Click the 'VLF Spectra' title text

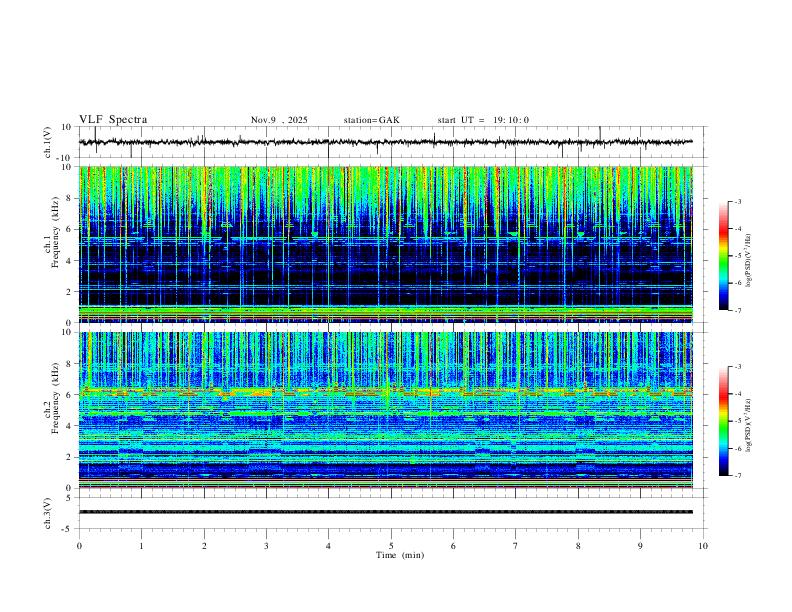(113, 120)
